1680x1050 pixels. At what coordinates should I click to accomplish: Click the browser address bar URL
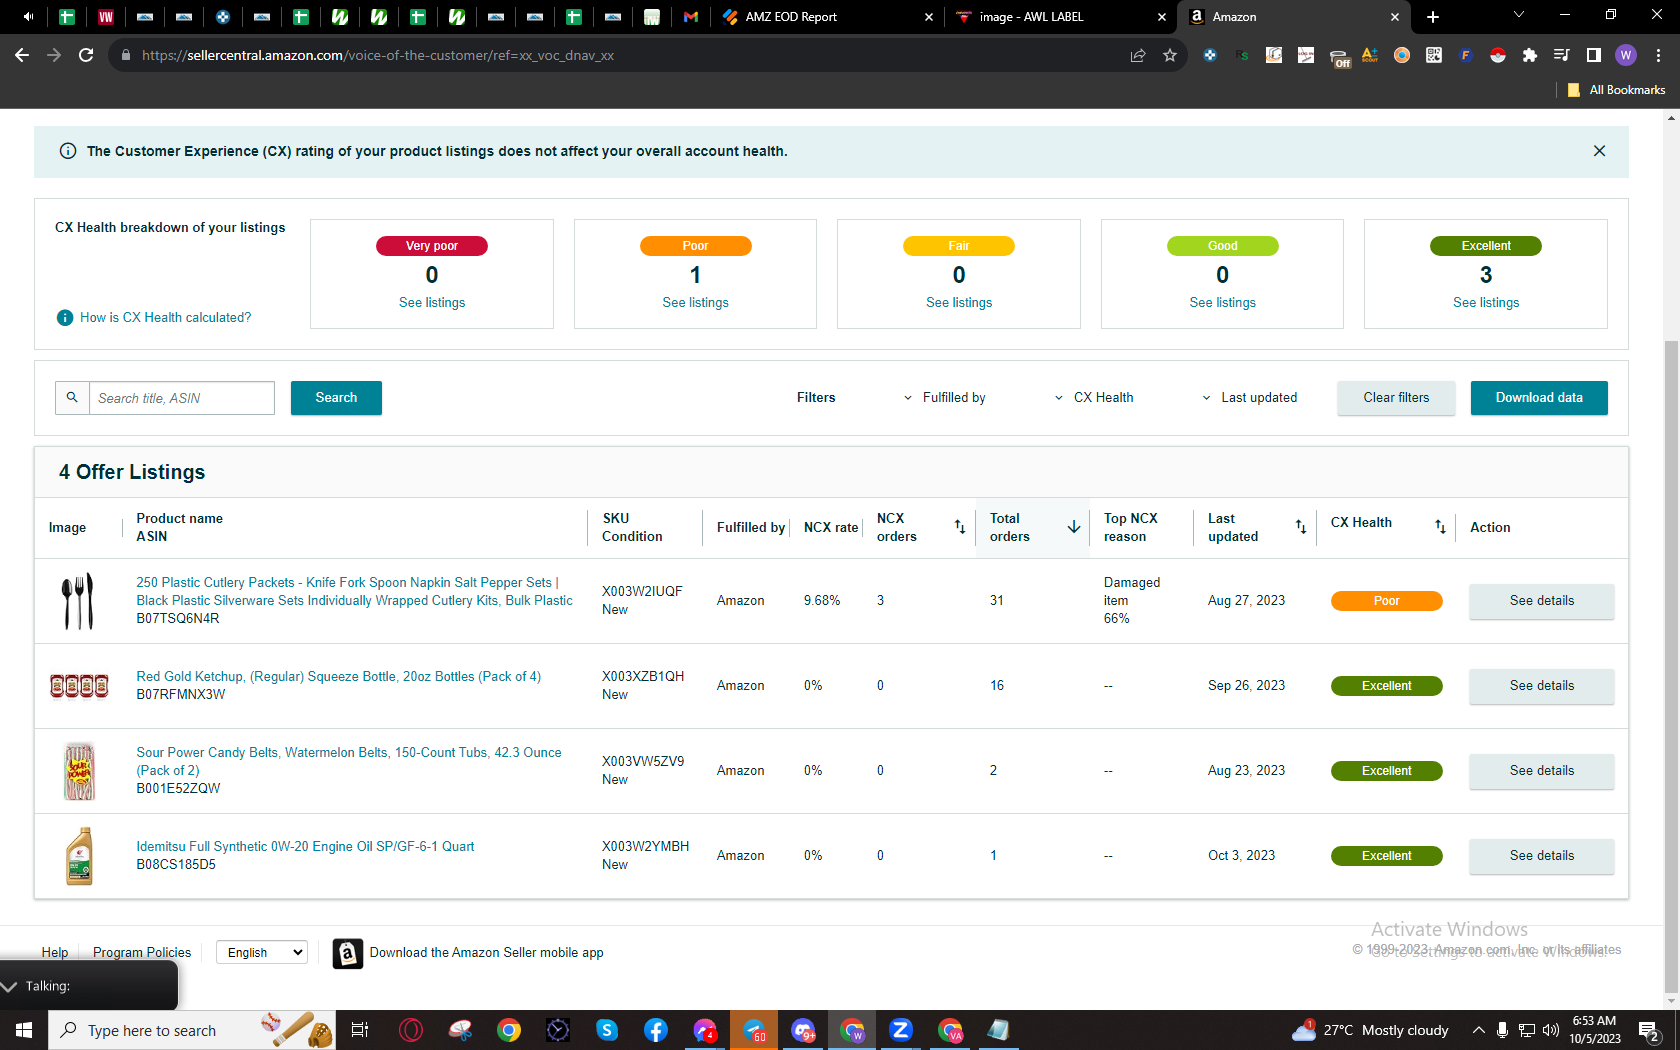(378, 56)
